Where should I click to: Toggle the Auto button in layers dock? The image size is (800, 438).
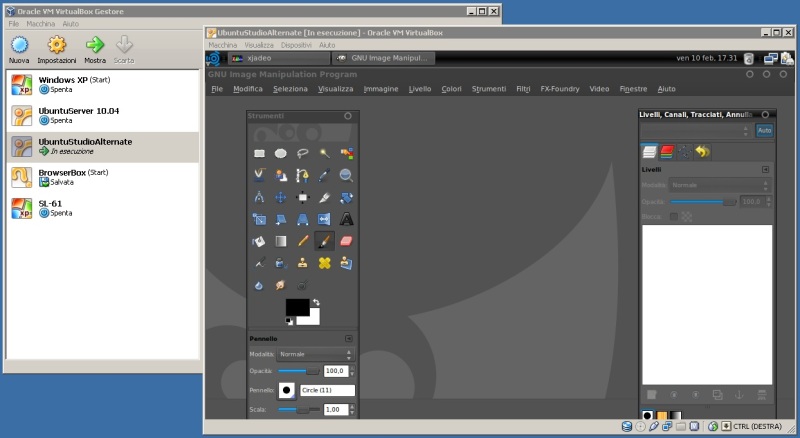click(764, 131)
